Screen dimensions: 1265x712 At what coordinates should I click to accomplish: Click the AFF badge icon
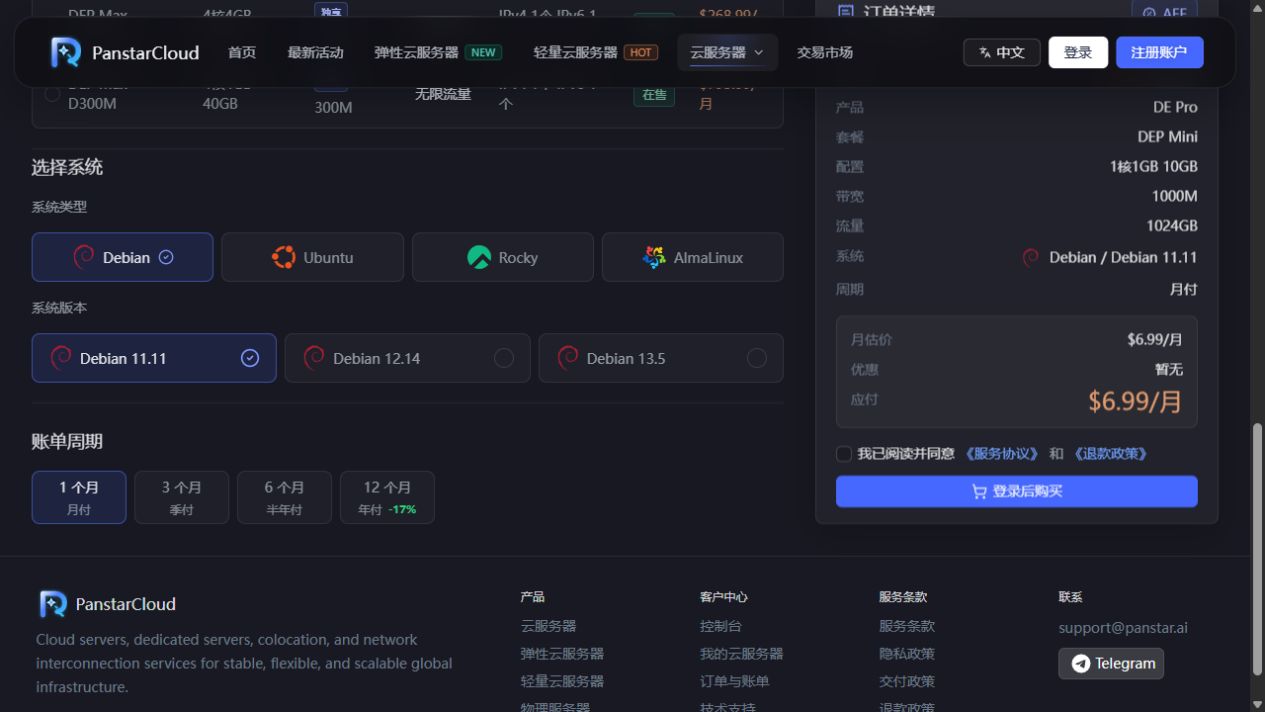[x=1150, y=13]
